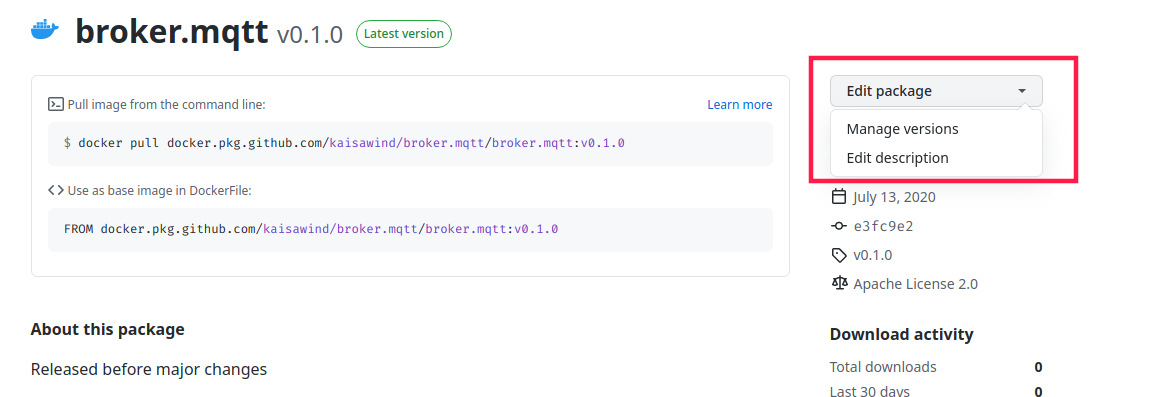Viewport: 1175px width, 397px height.
Task: Click the Docker whale icon
Action: coord(44,31)
